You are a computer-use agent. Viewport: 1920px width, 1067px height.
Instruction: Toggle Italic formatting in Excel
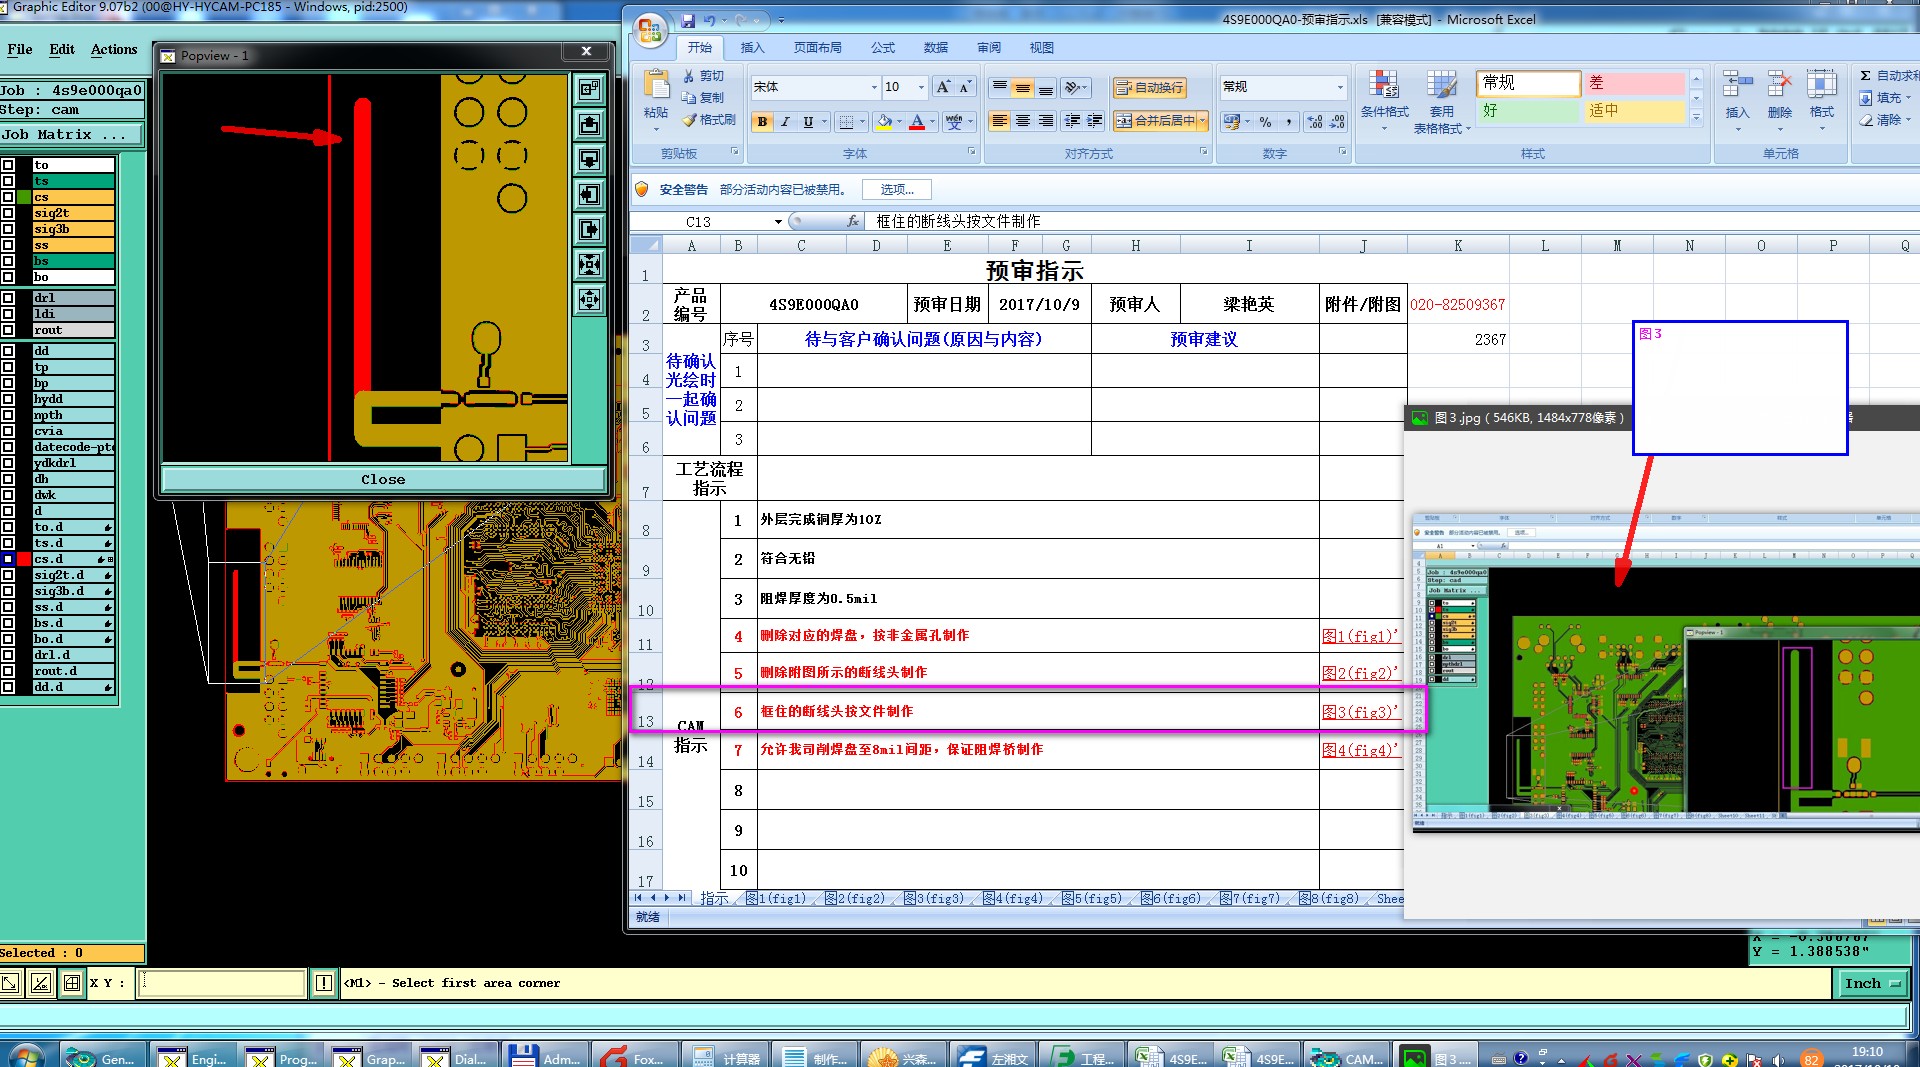click(785, 121)
